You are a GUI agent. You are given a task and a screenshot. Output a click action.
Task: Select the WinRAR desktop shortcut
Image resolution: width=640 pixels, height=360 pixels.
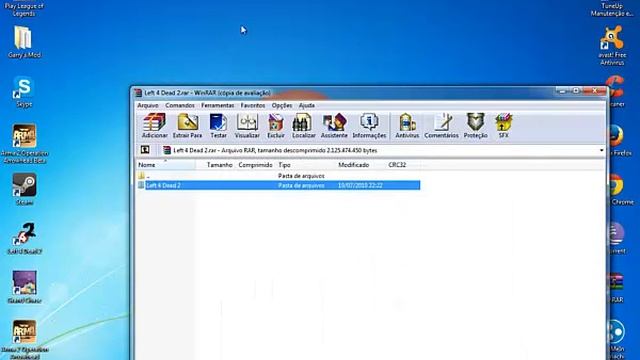click(x=617, y=288)
